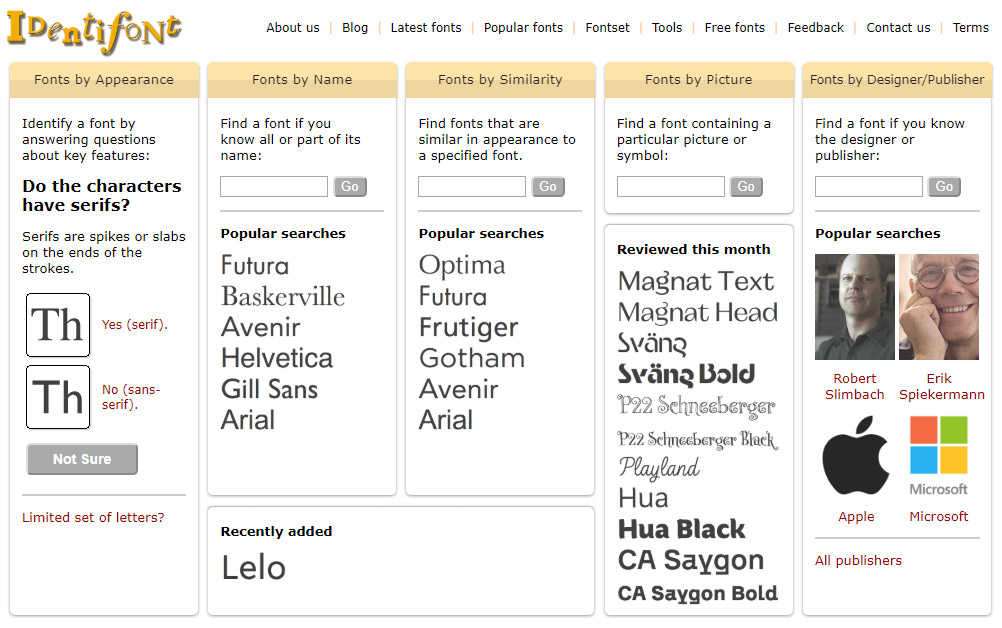The width and height of the screenshot is (1002, 628).
Task: Open the Terms page
Action: (970, 27)
